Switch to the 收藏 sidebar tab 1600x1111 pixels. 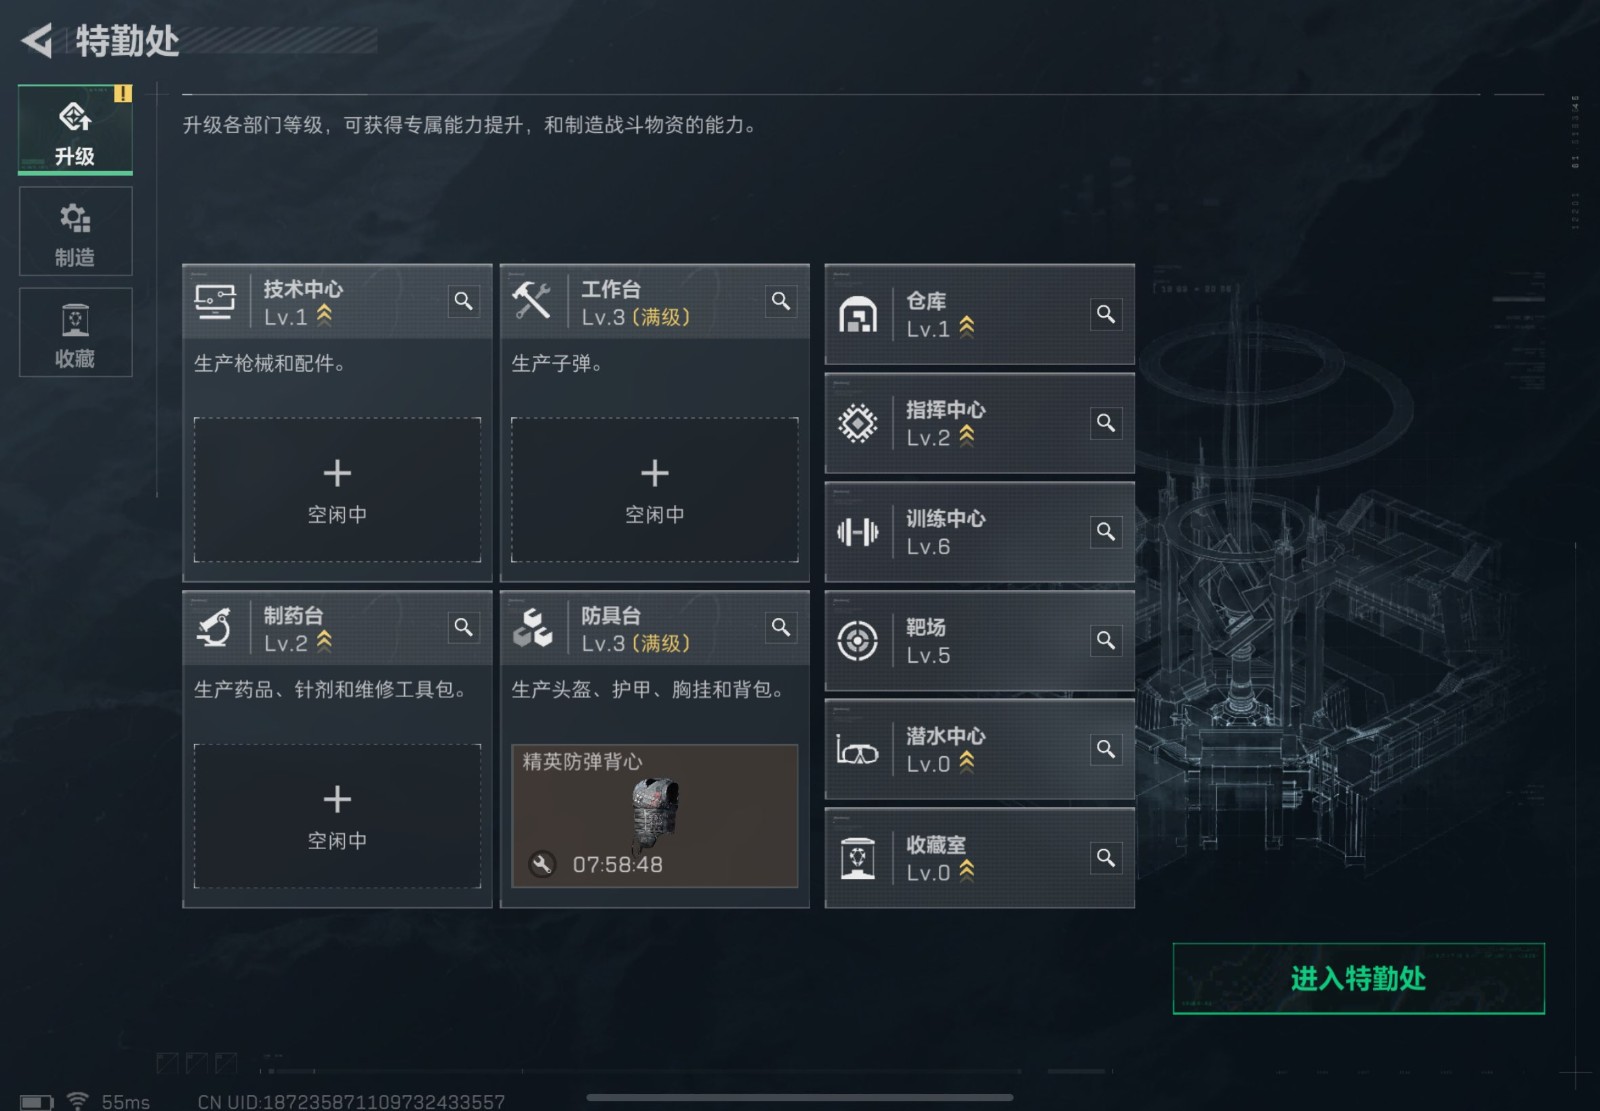[x=75, y=333]
